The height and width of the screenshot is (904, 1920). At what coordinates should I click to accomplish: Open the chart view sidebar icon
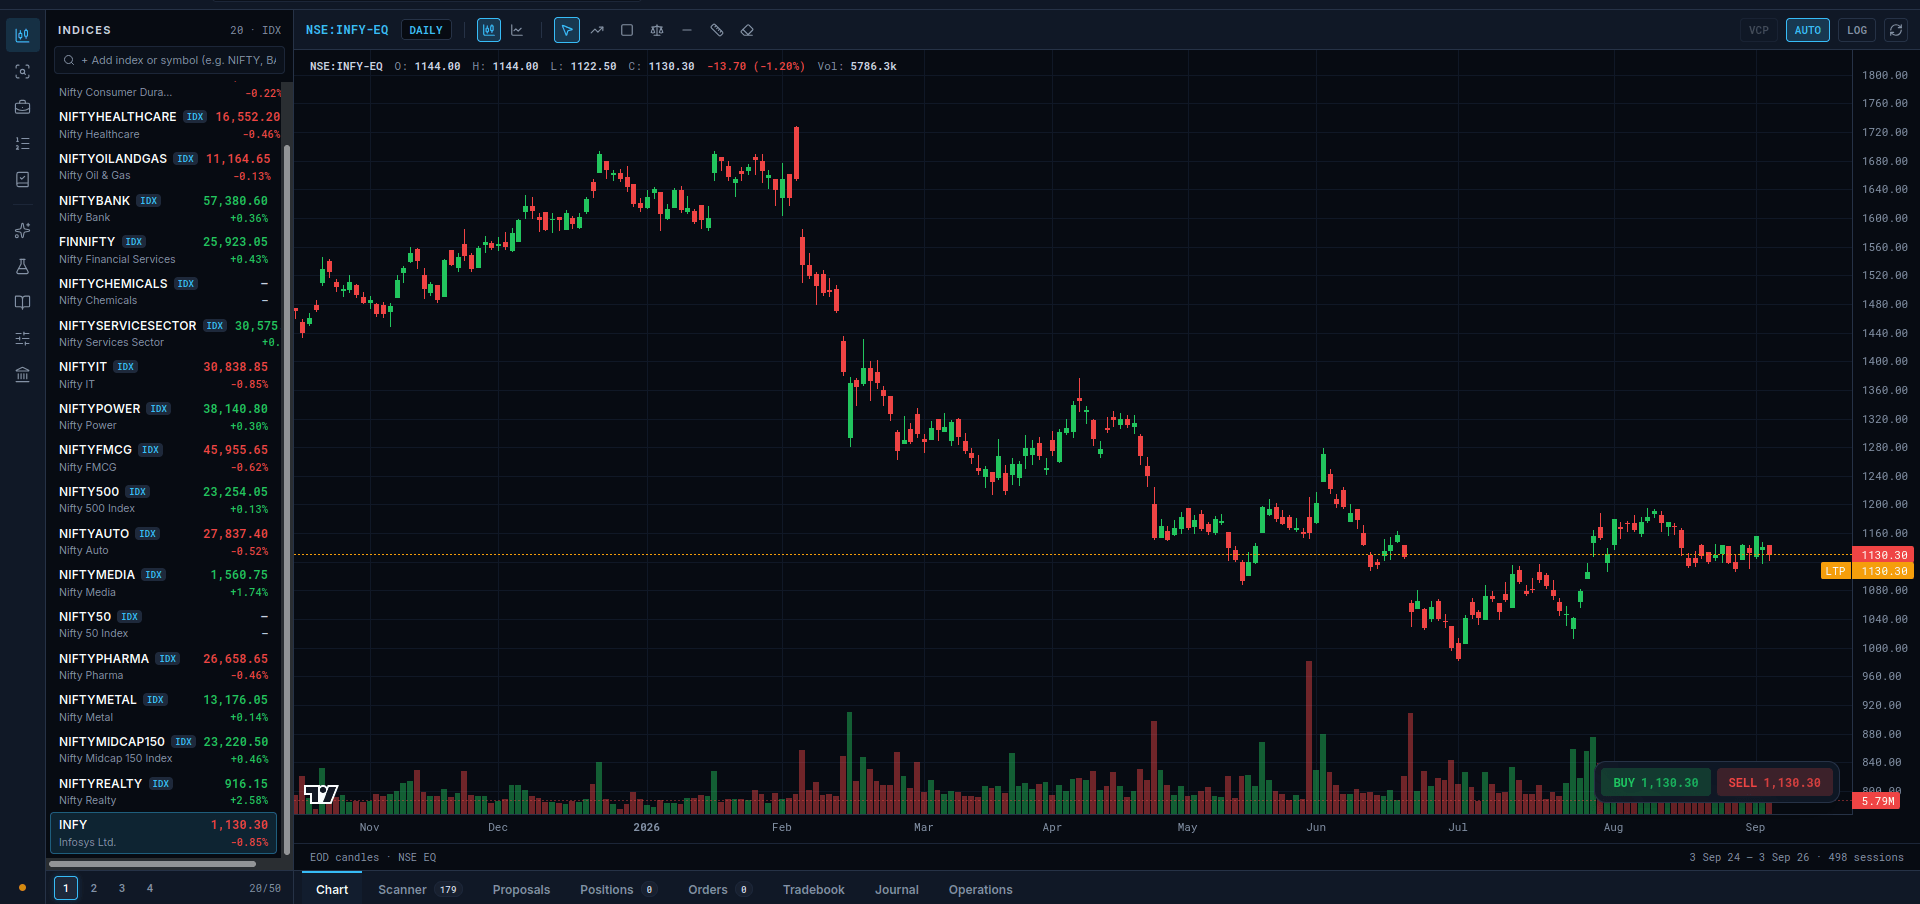(22, 35)
